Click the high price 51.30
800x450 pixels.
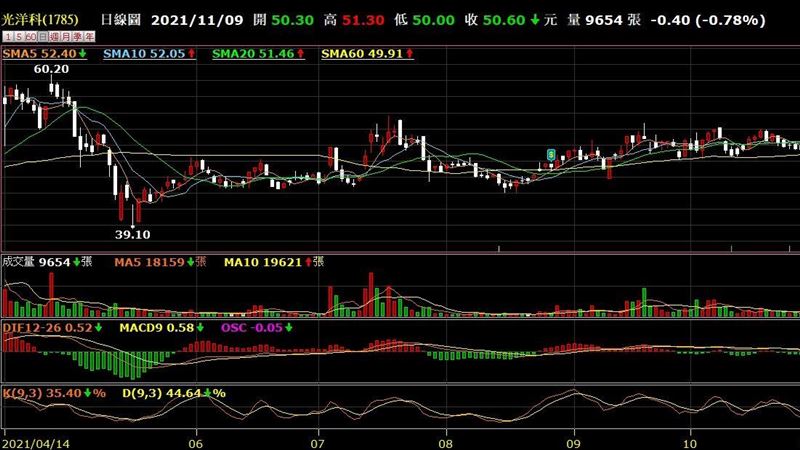click(x=363, y=20)
